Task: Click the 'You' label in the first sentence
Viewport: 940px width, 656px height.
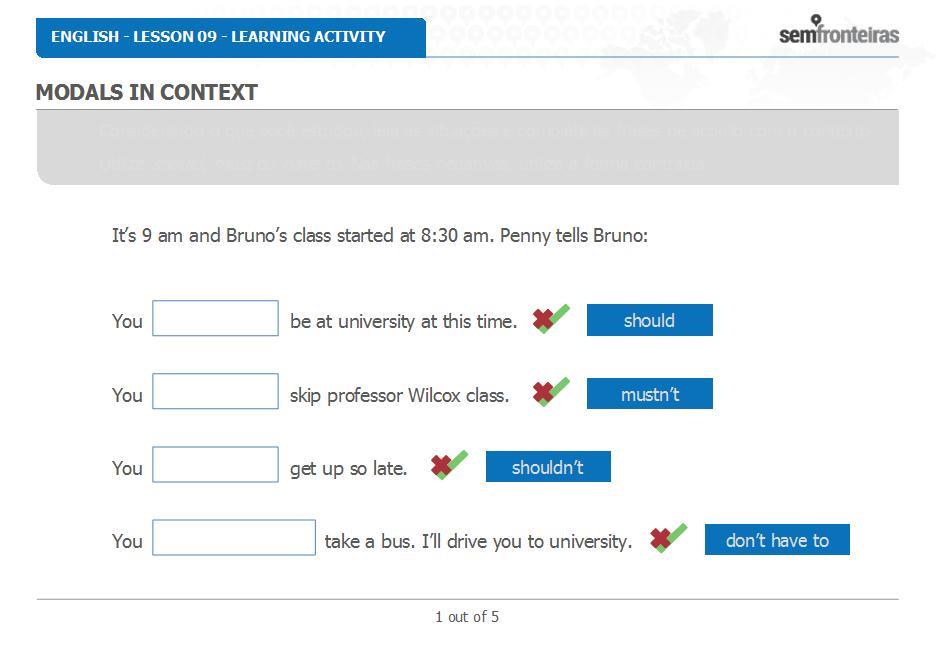Action: coord(127,321)
